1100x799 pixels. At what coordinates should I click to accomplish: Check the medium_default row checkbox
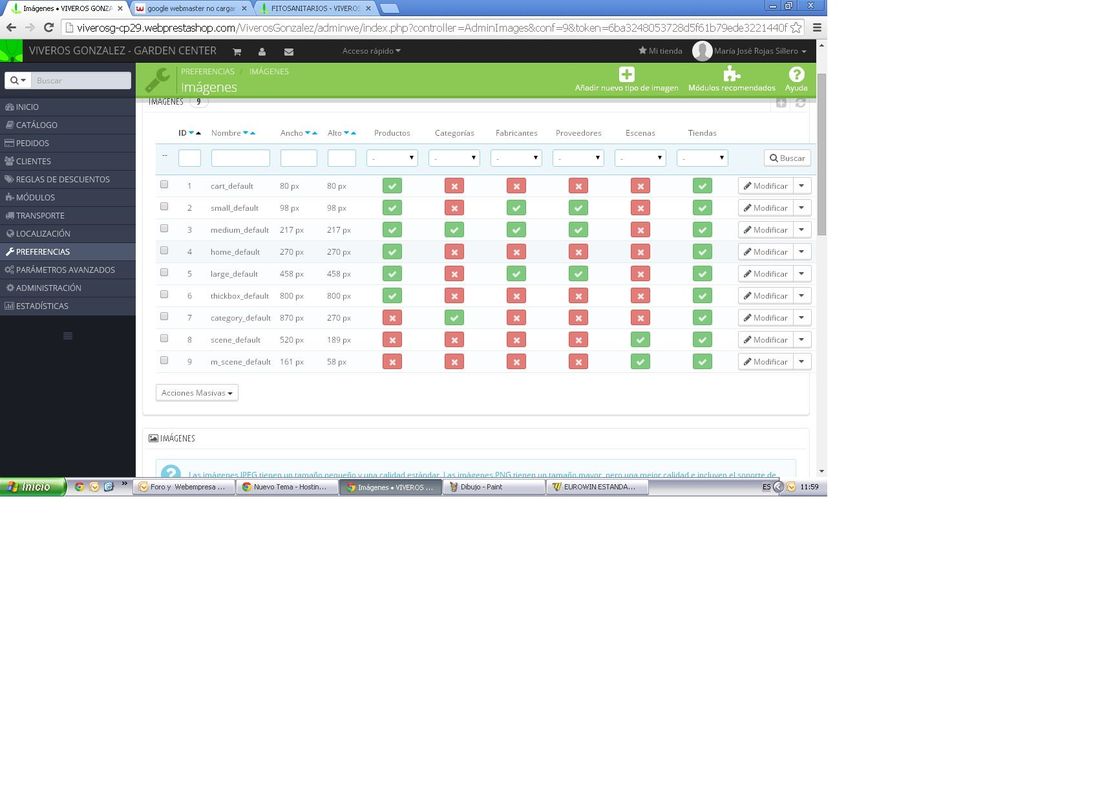pos(164,229)
